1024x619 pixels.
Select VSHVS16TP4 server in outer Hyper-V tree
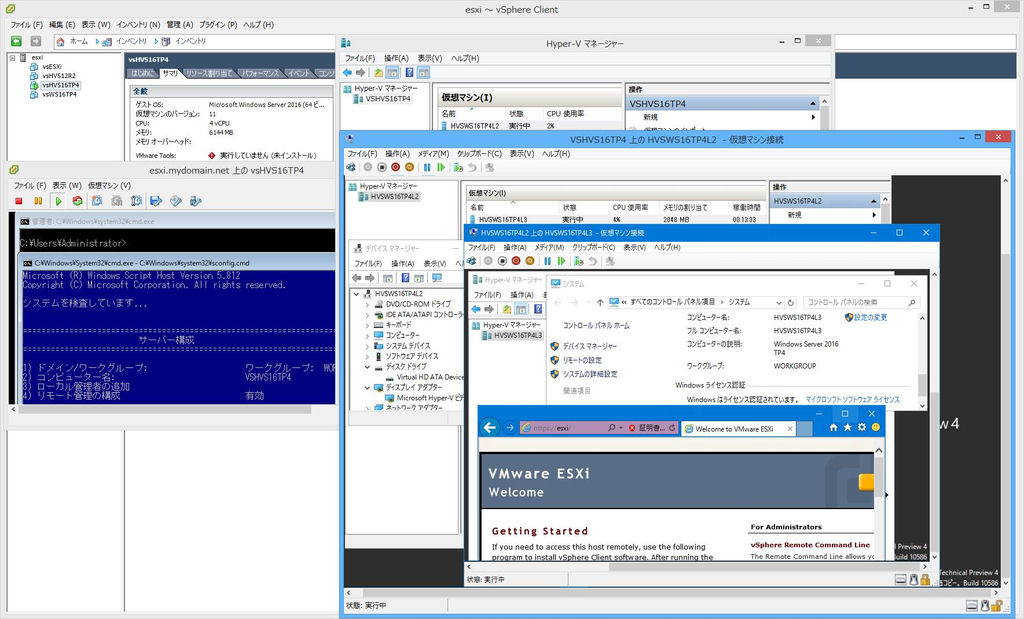click(x=388, y=99)
